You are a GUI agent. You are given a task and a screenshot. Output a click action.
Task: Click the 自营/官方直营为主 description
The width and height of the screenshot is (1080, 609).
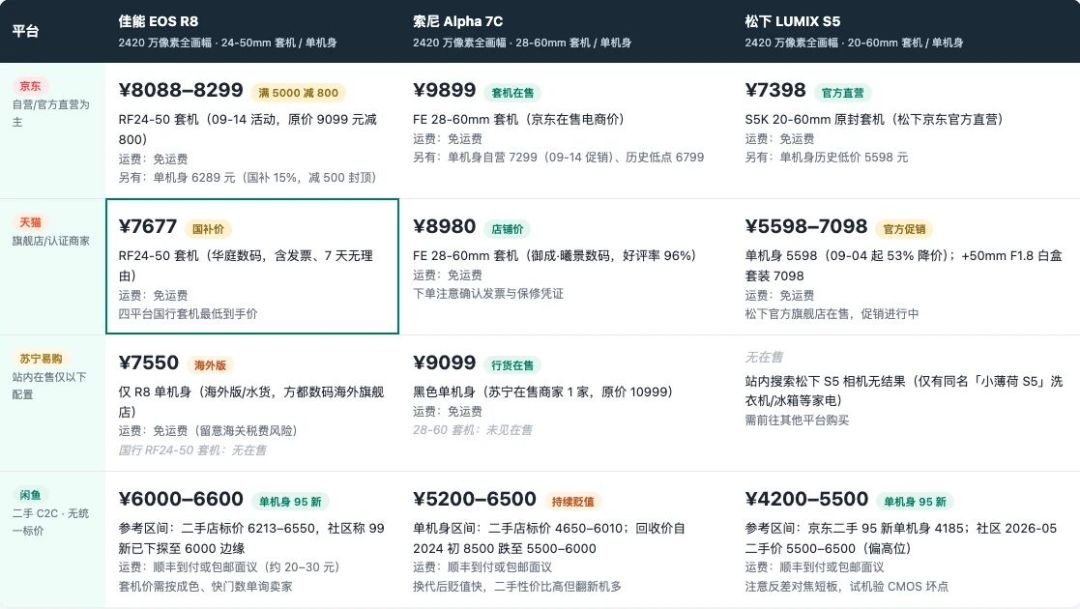click(51, 113)
